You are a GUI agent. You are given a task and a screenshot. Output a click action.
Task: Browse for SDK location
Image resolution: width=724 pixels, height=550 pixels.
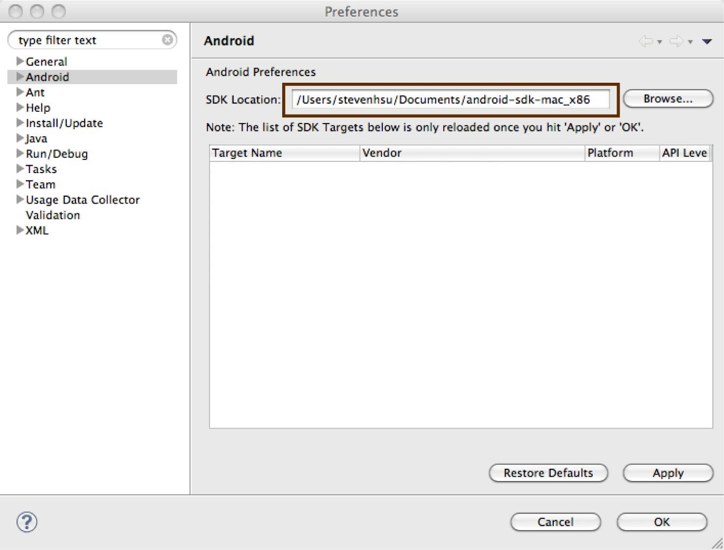[668, 99]
